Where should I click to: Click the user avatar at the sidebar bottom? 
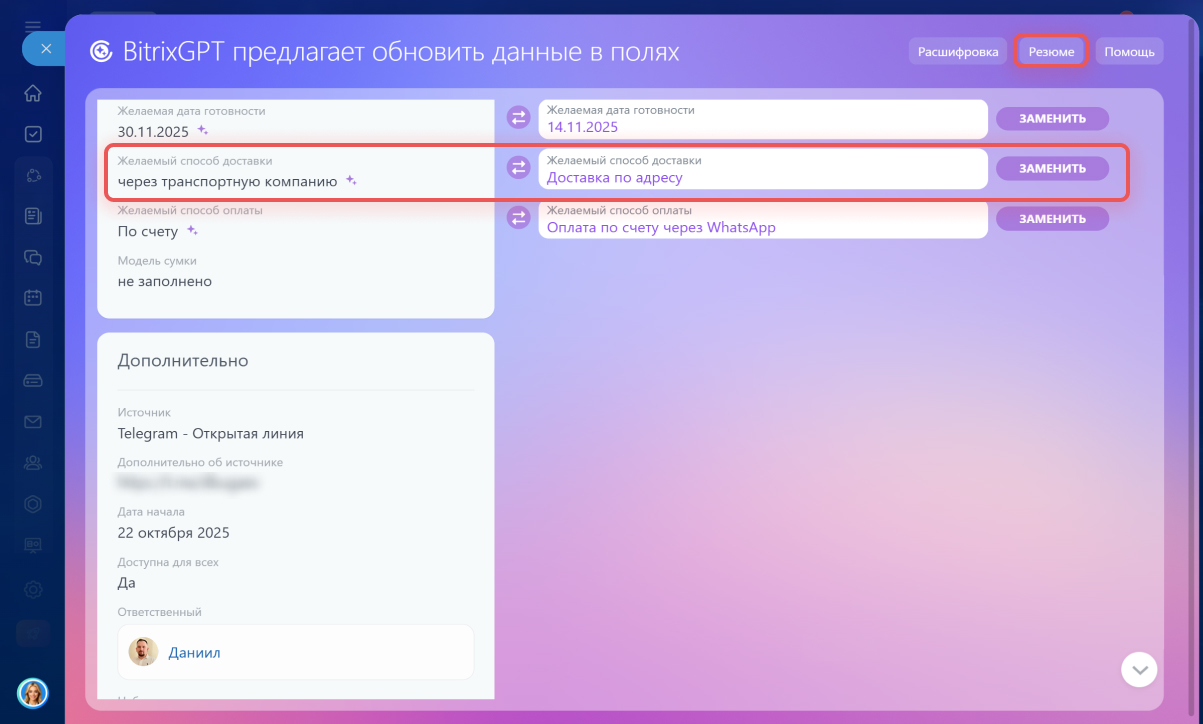pyautogui.click(x=33, y=692)
